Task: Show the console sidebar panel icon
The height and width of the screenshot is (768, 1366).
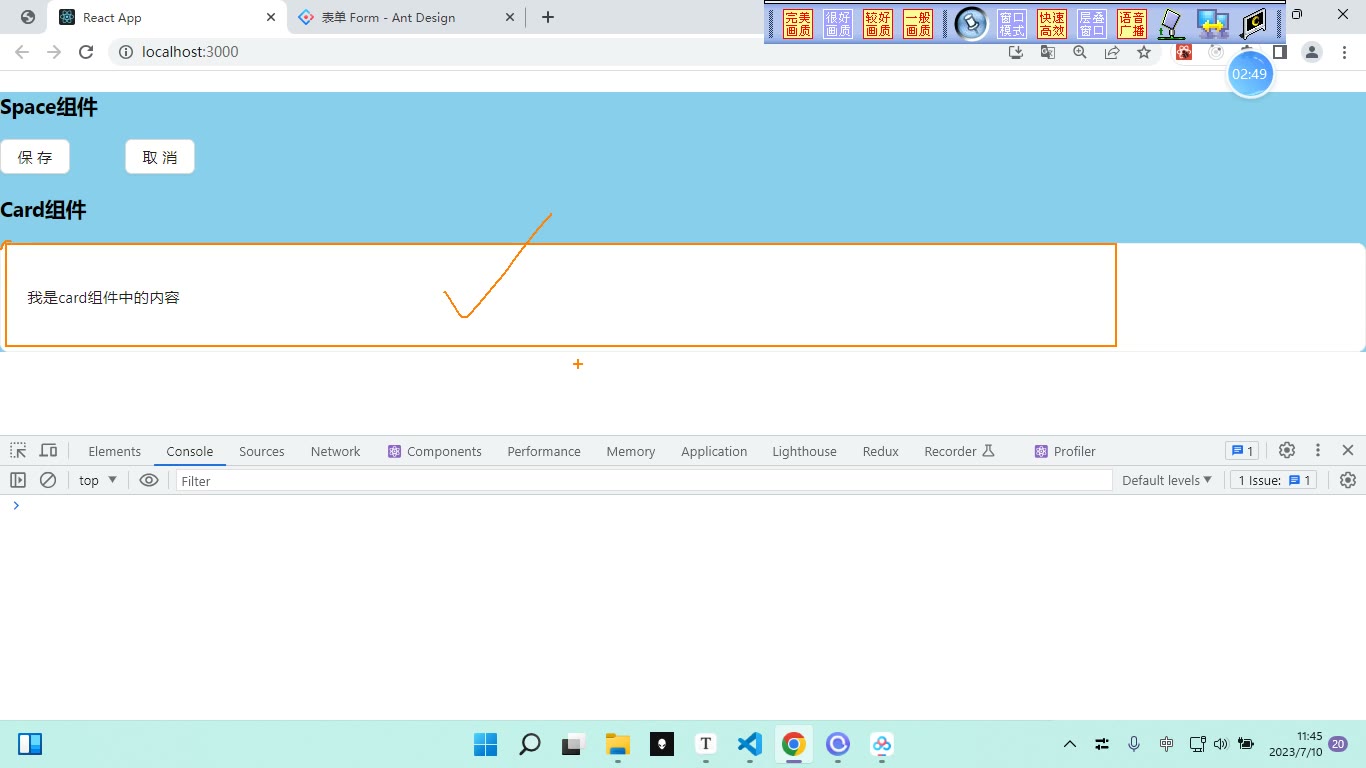Action: [18, 480]
